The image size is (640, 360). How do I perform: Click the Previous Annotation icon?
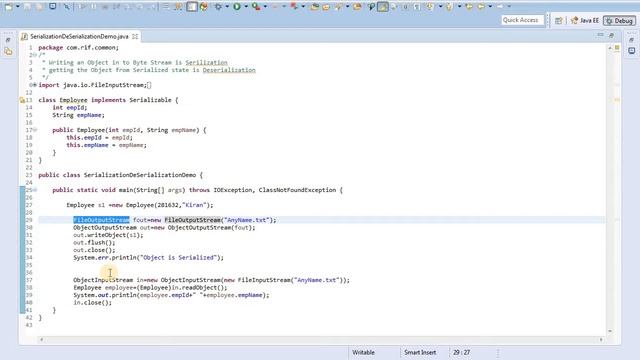click(449, 7)
